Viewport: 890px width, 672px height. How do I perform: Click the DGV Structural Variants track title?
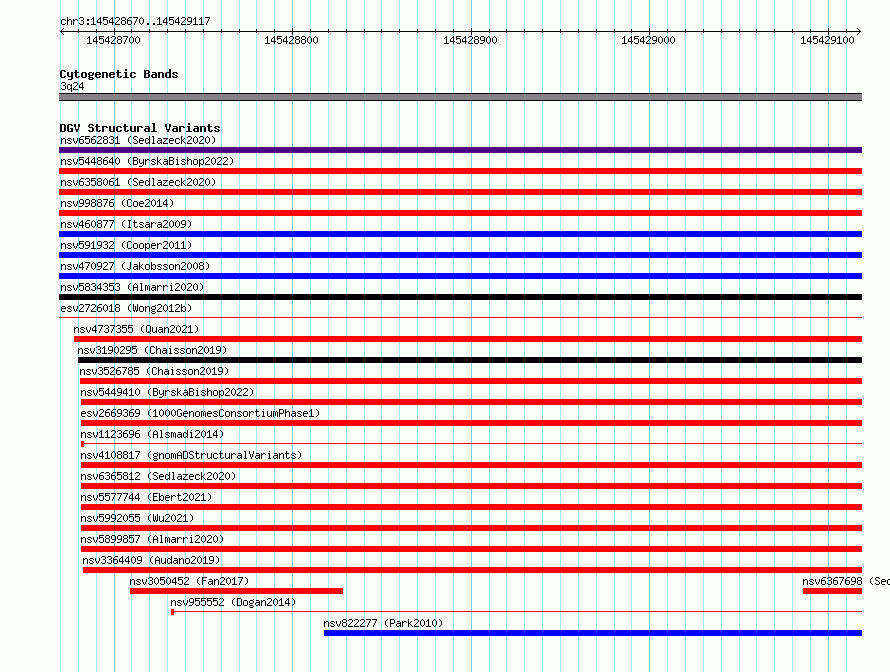[x=140, y=128]
